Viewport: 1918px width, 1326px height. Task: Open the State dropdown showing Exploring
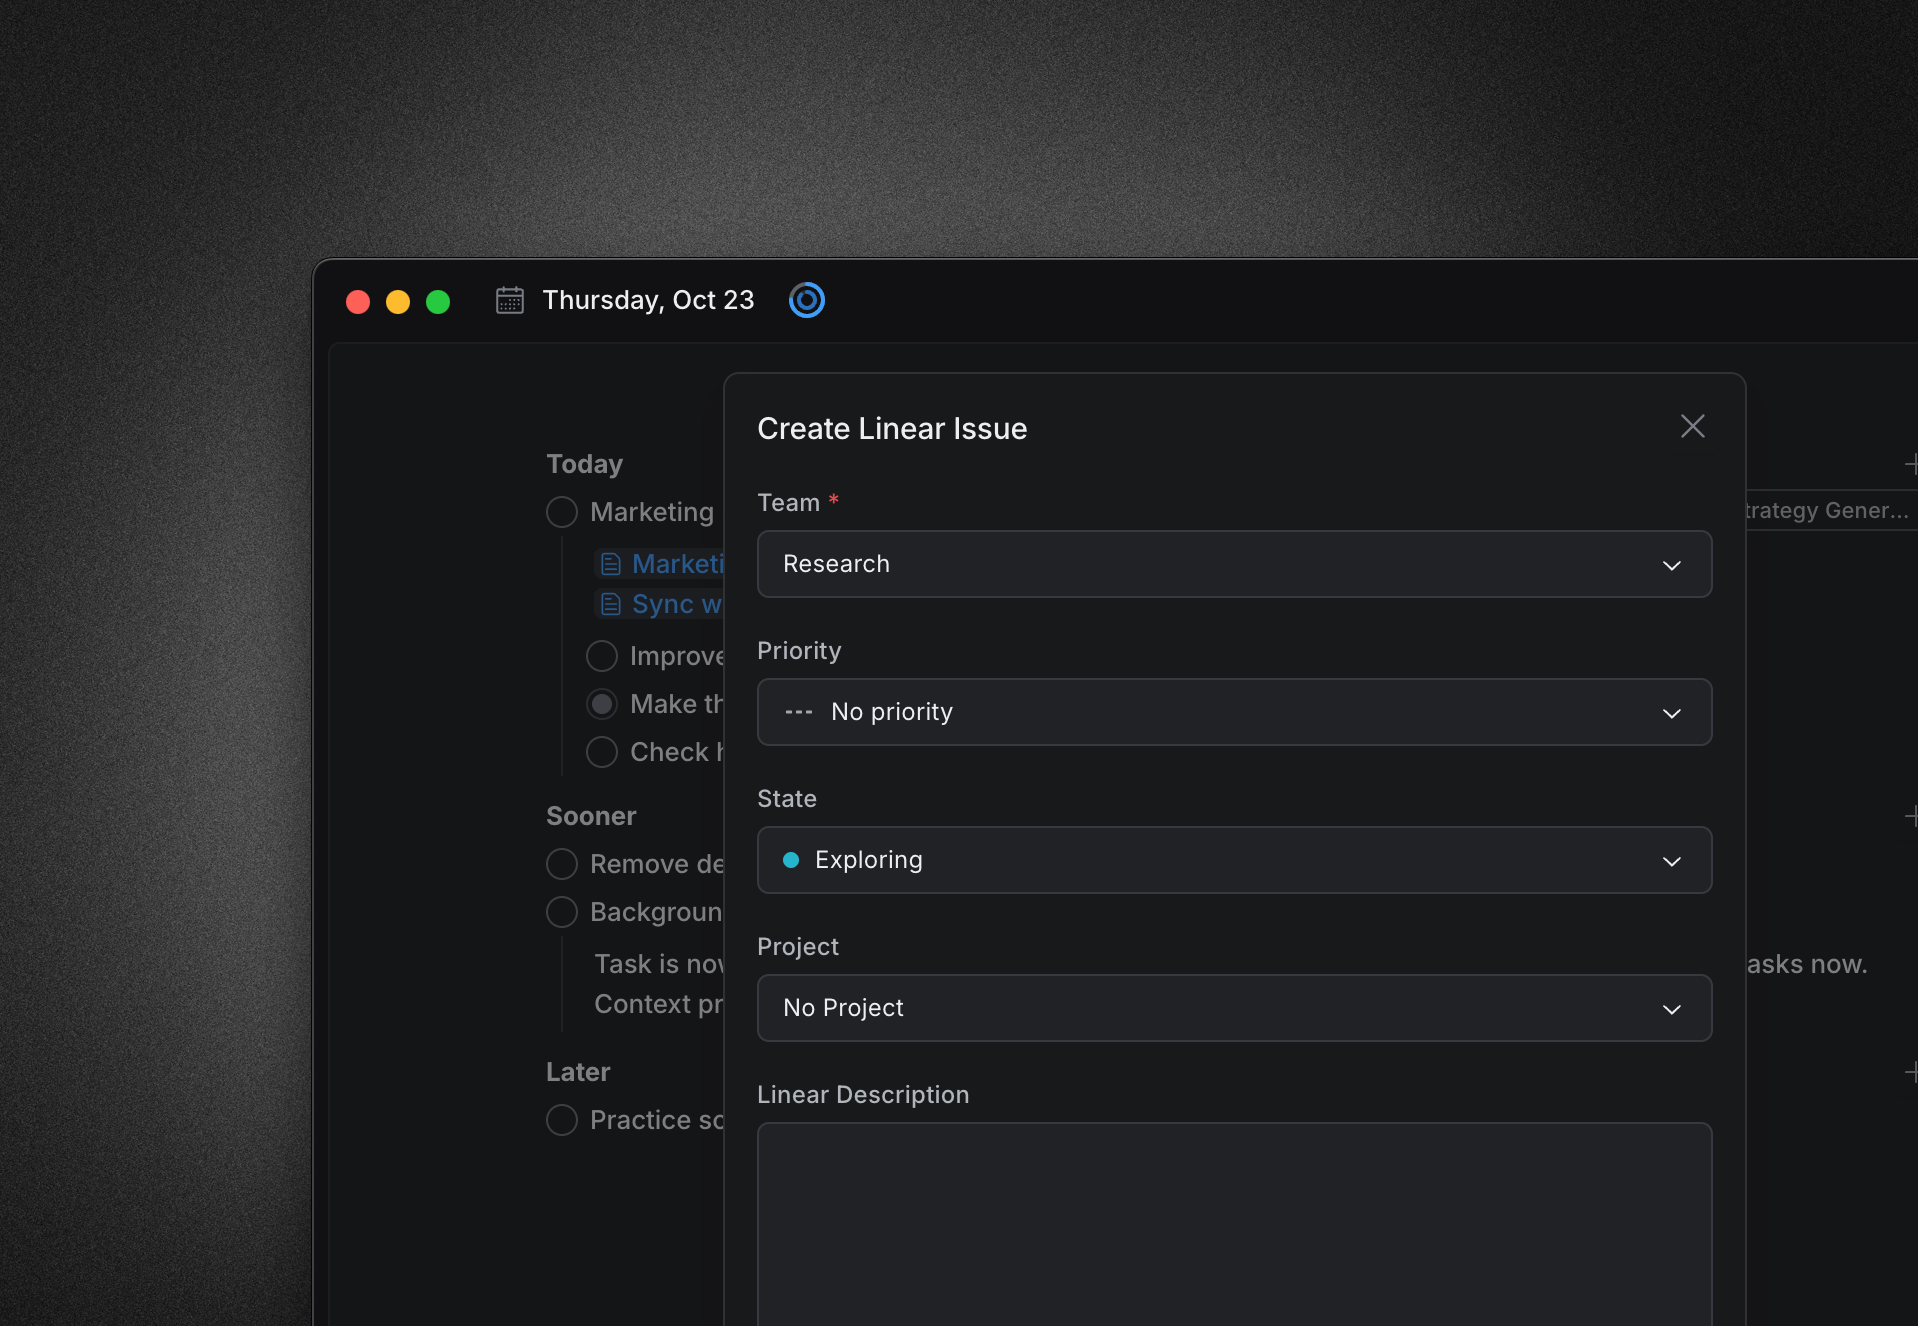(x=1234, y=860)
